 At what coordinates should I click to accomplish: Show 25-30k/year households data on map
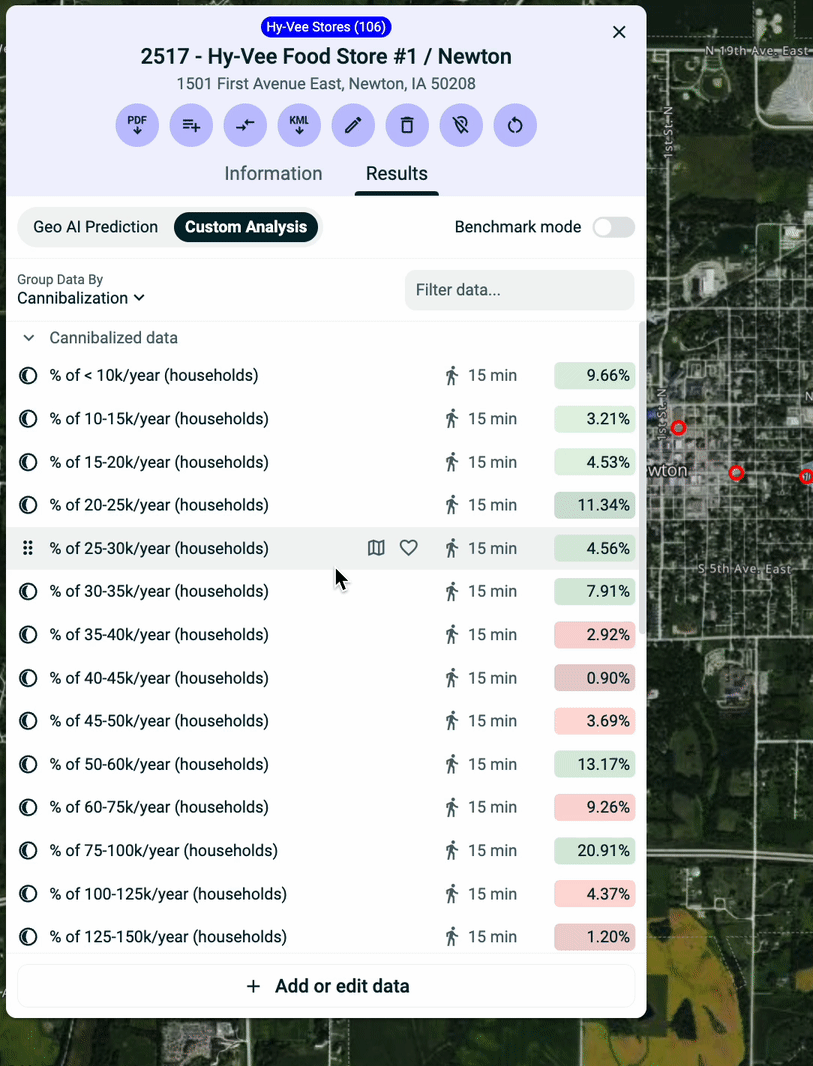point(376,548)
